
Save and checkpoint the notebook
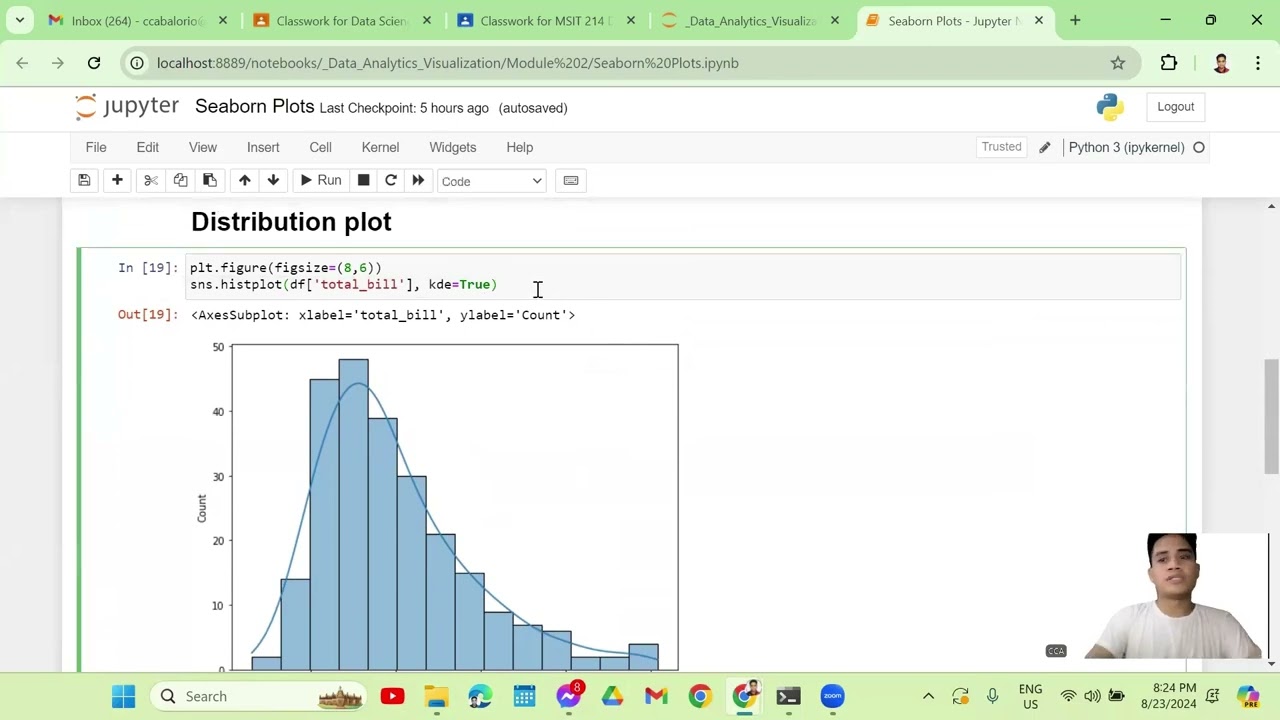pyautogui.click(x=84, y=181)
